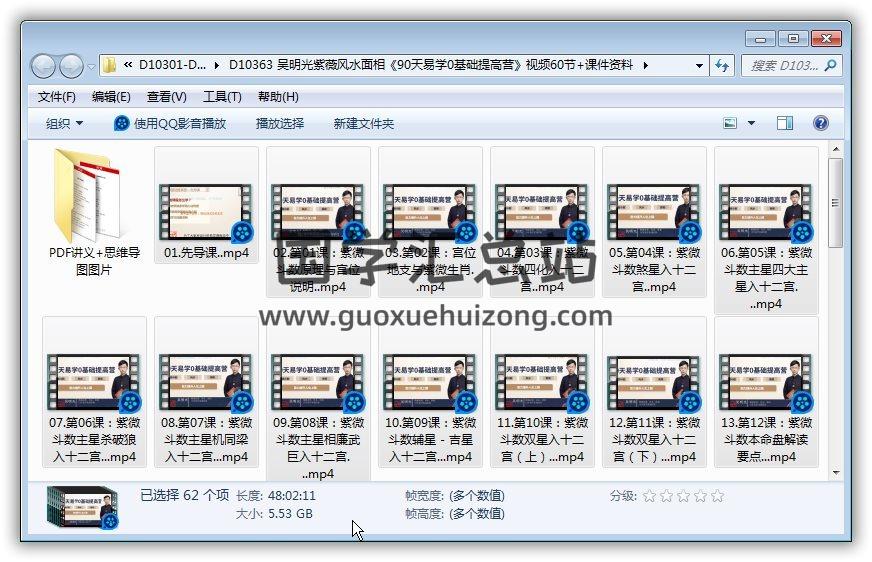Select video thumbnail 12.第11课 紫微斗数双星入十二宫(下)
This screenshot has height=562, width=872.
[x=654, y=382]
